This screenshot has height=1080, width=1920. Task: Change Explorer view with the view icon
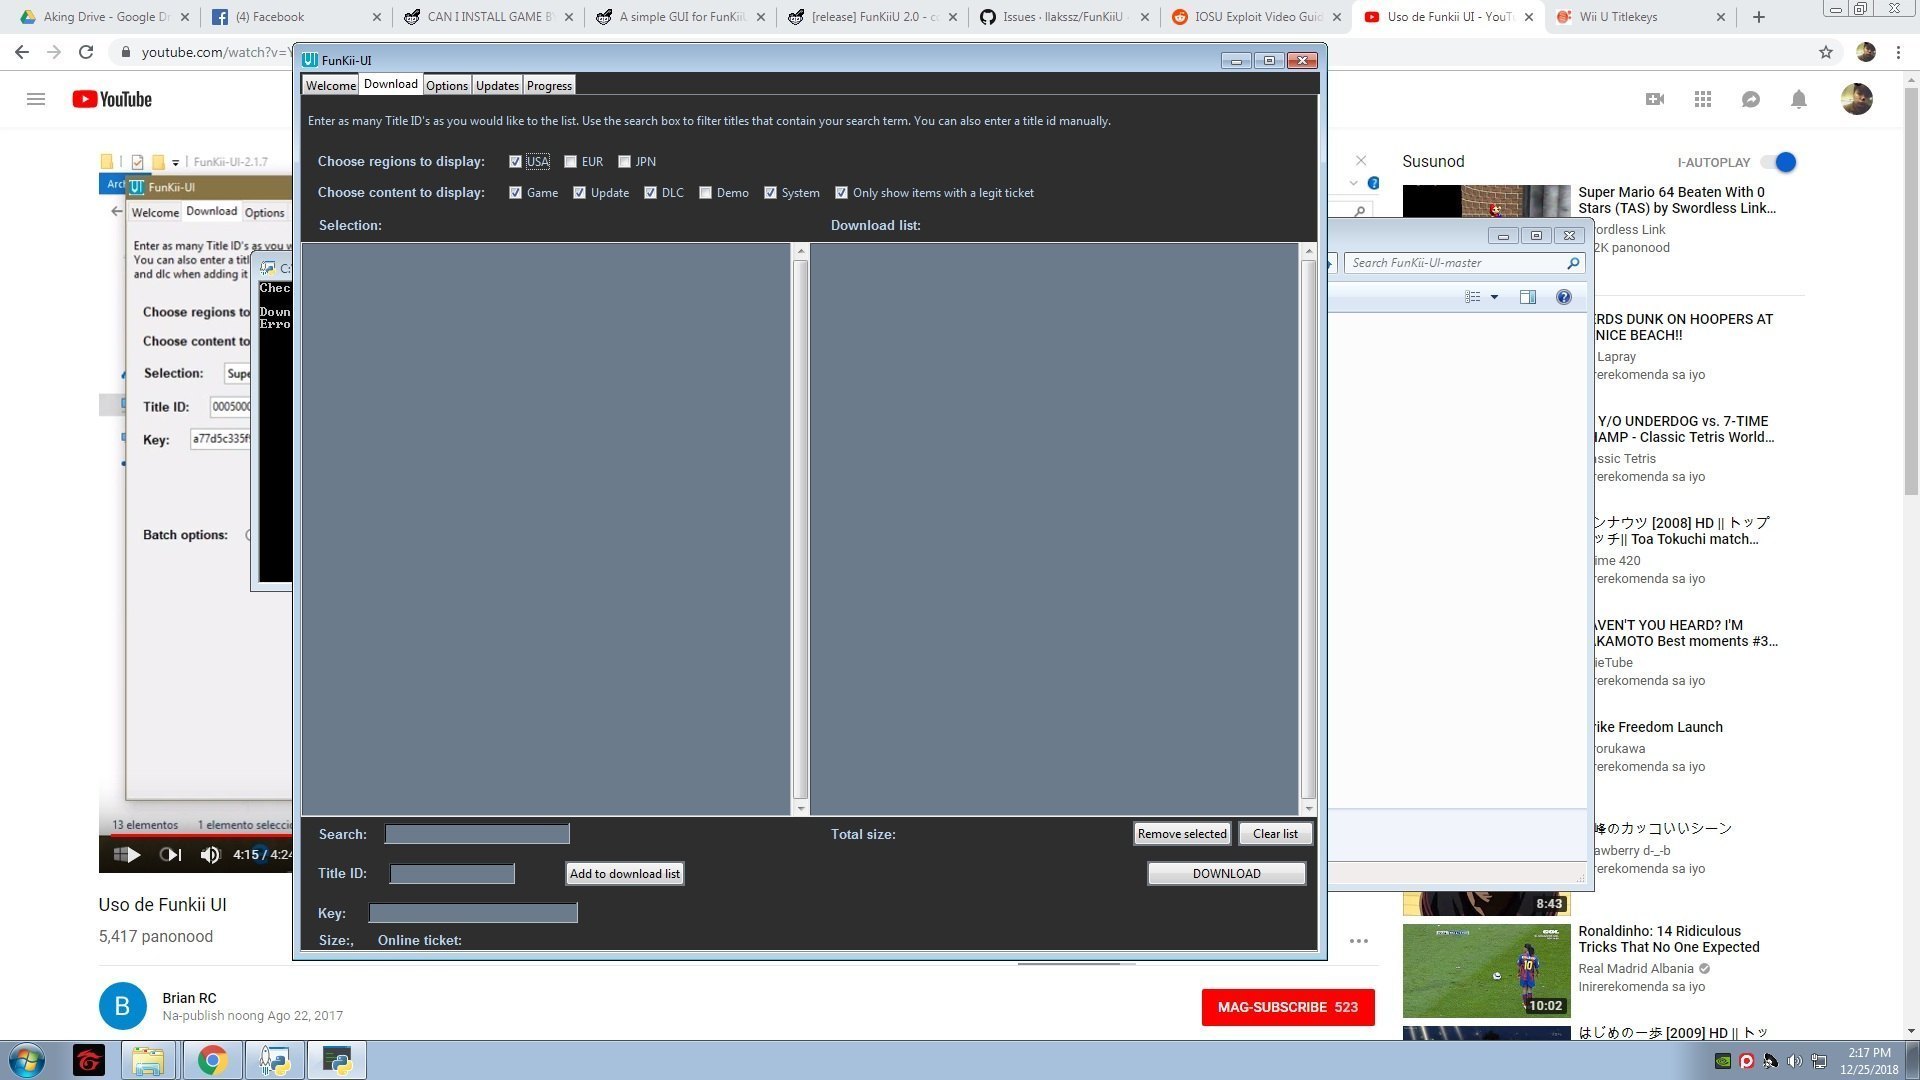(x=1473, y=297)
